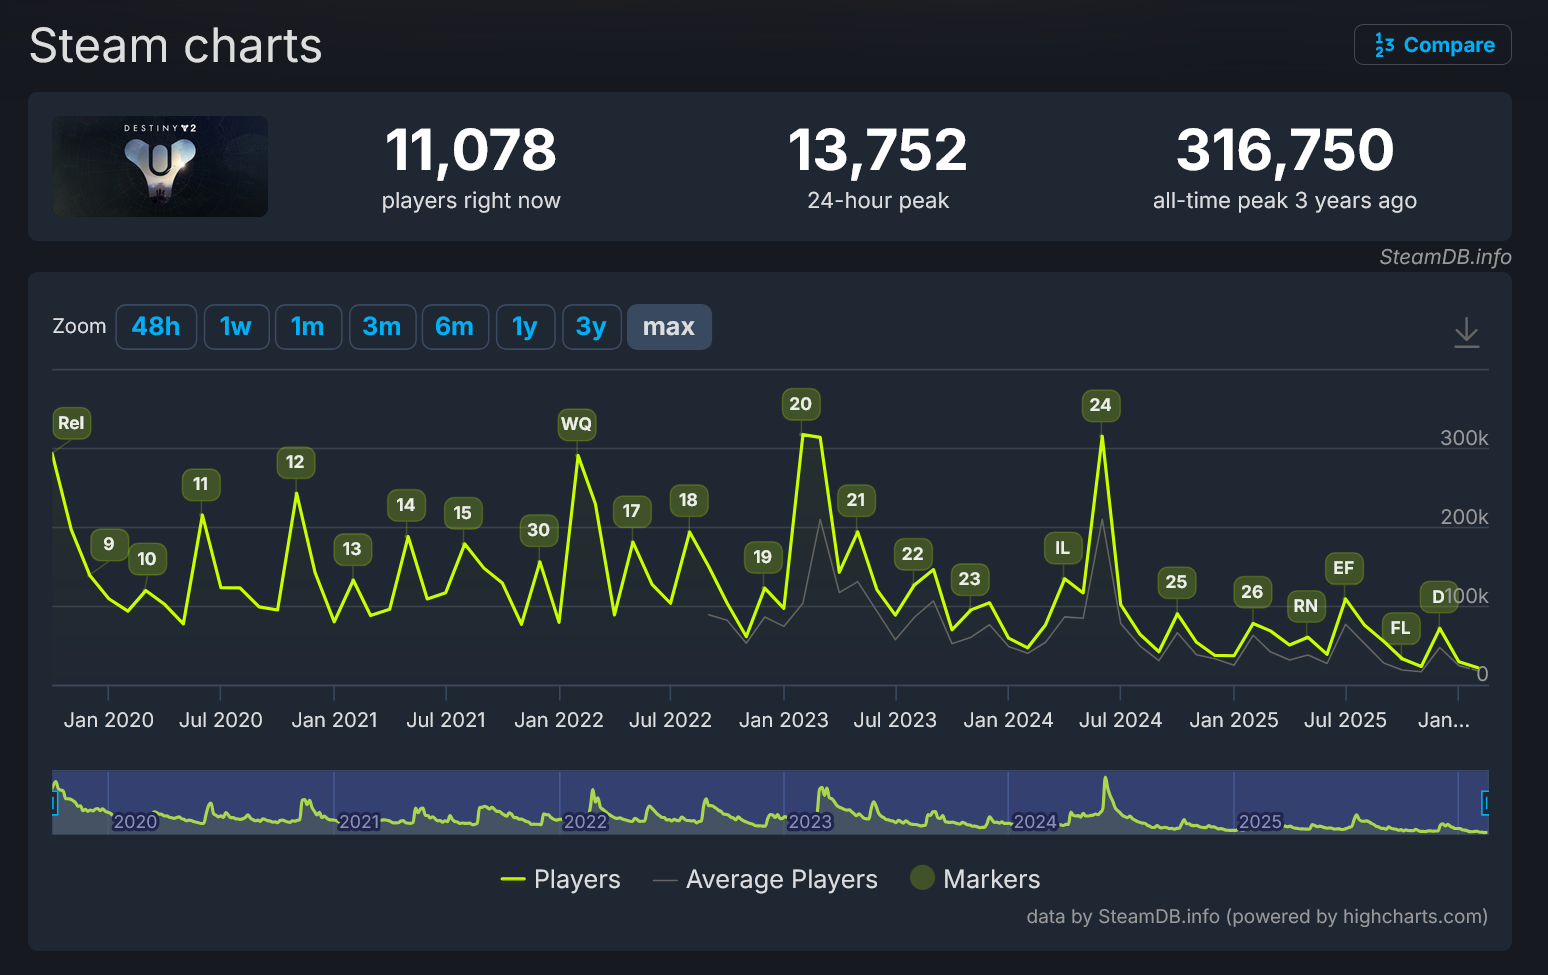
Task: Click the green Markers legend dot
Action: click(x=921, y=879)
